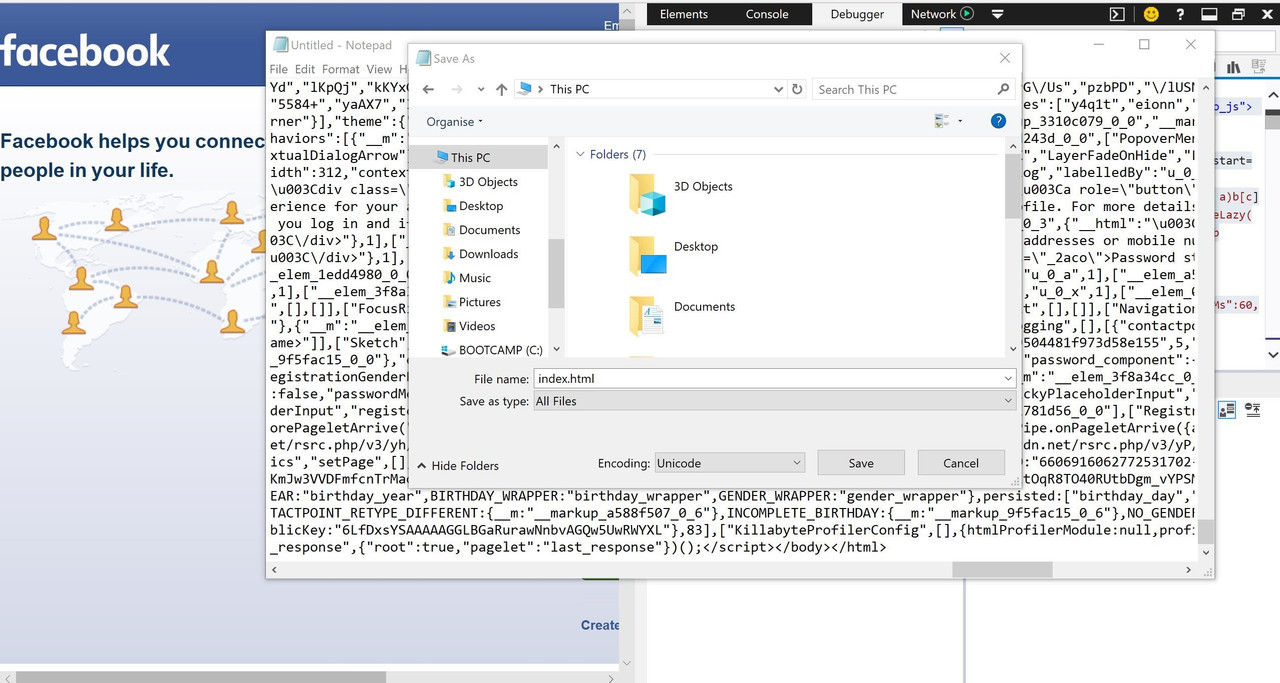Open the Documents folder icon in list
The image size is (1280, 683).
pos(648,314)
